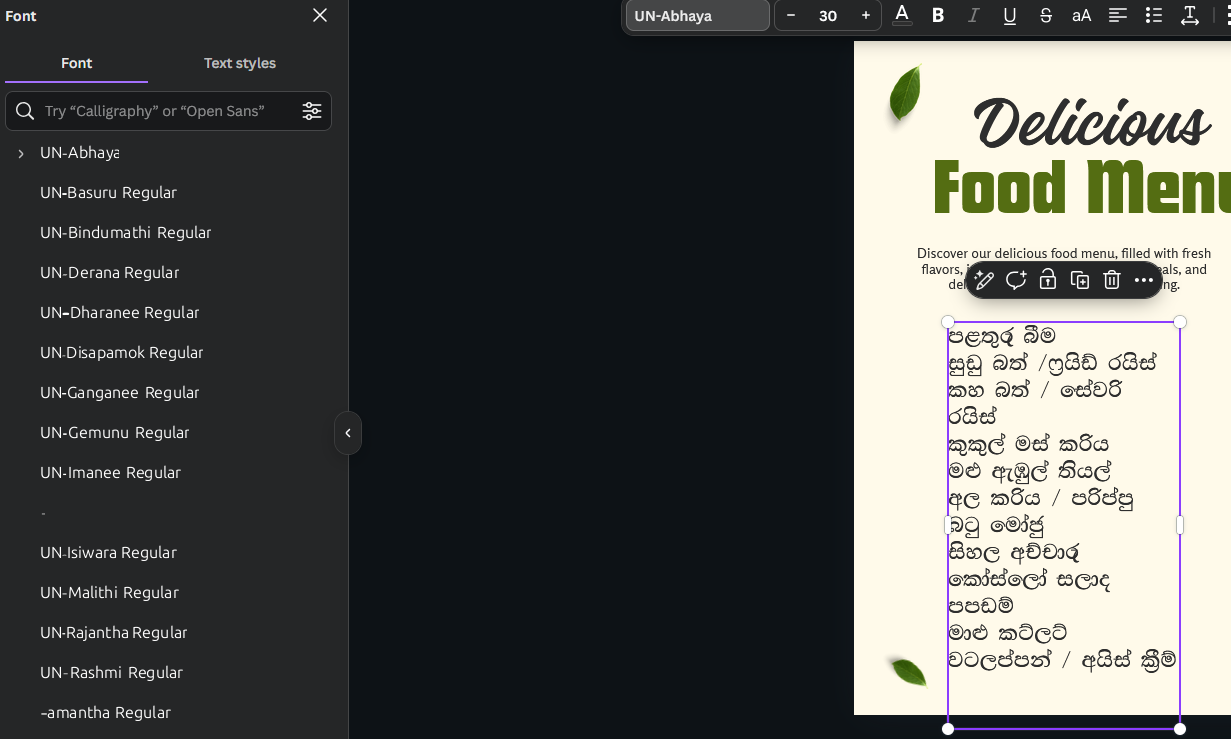The height and width of the screenshot is (739, 1231).
Task: Expand the UN-Abhaya font family
Action: pos(21,153)
